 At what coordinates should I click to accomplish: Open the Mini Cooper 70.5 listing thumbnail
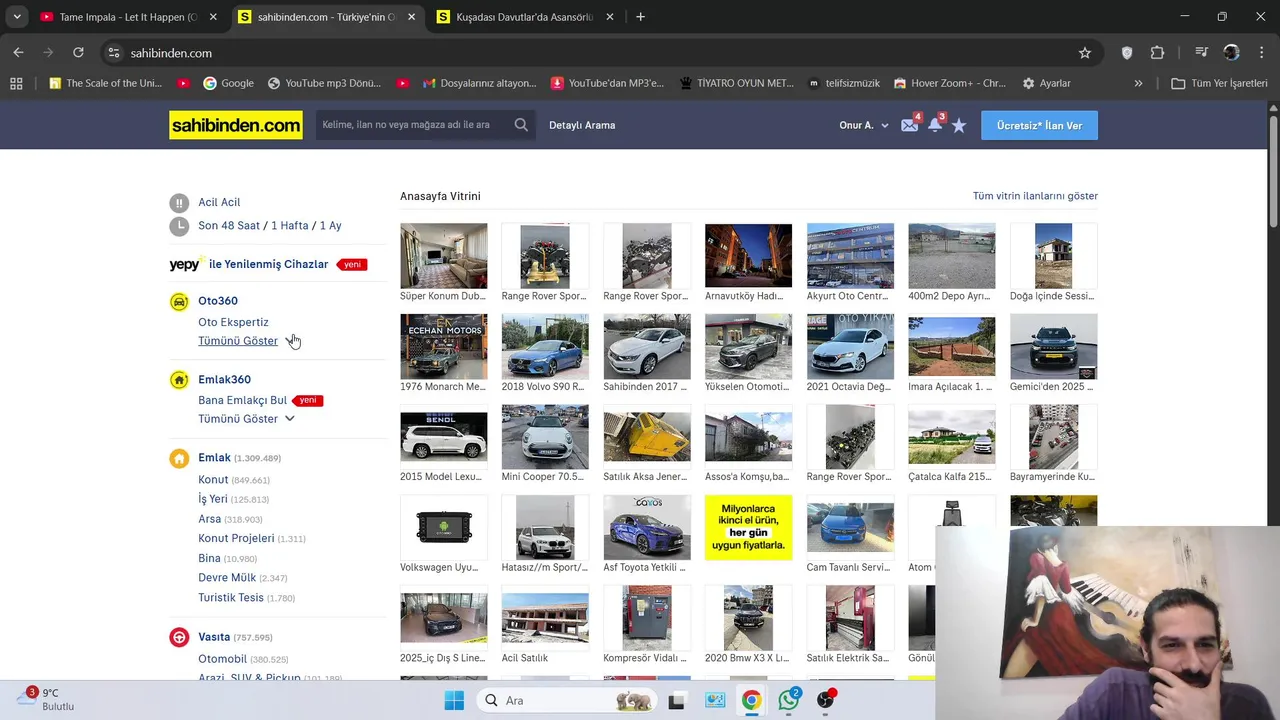pos(545,437)
